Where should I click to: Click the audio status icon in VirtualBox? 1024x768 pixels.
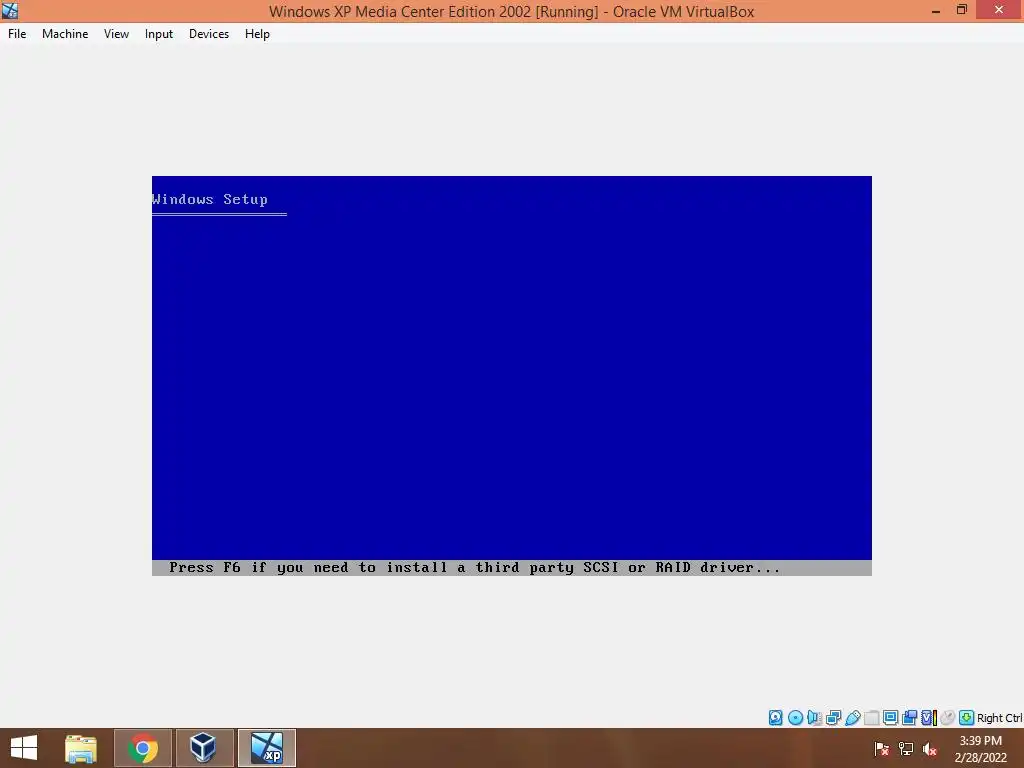814,718
